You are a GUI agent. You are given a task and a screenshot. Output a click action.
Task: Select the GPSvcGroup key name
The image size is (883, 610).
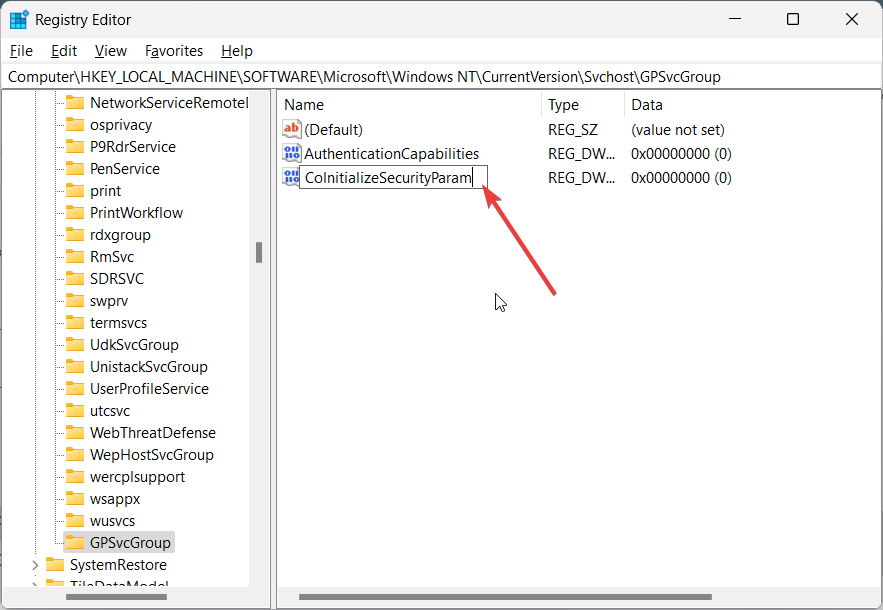point(130,542)
